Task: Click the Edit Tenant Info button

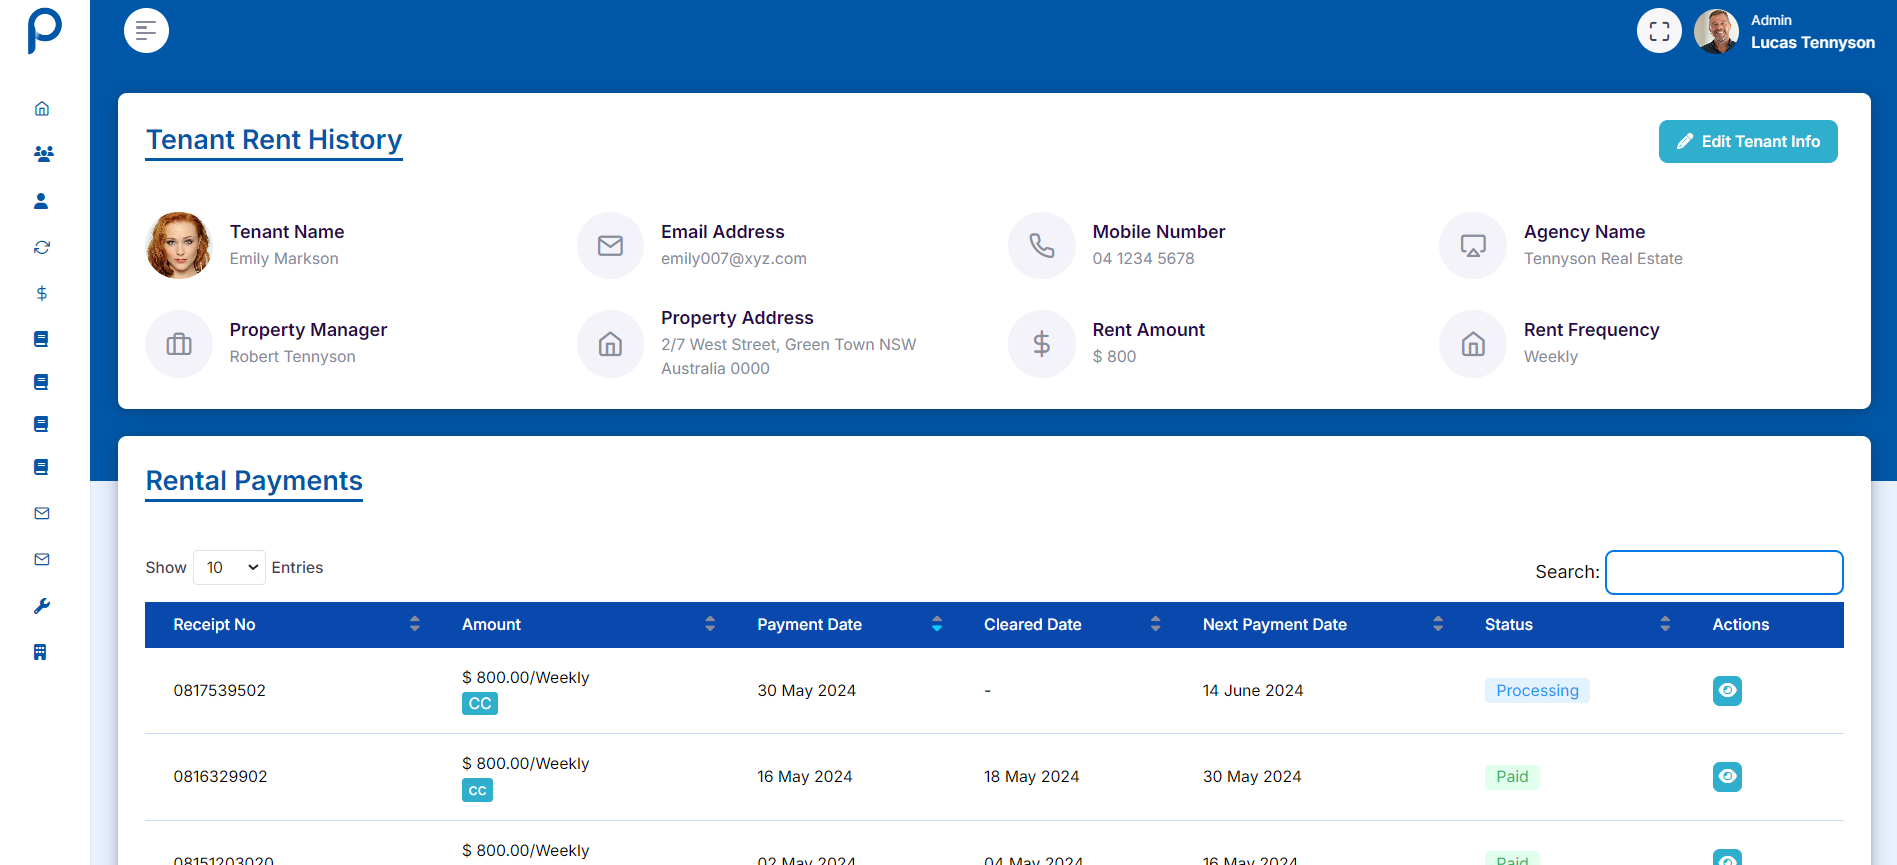Action: pos(1747,142)
